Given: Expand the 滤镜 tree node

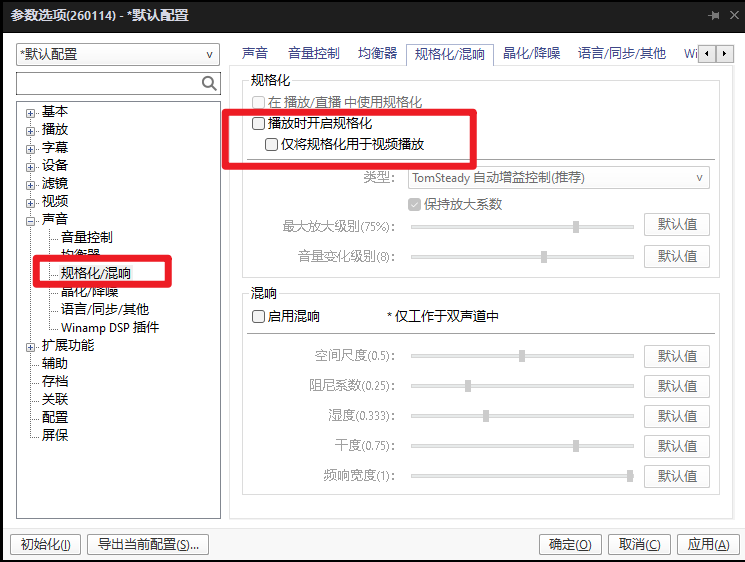Looking at the screenshot, I should [30, 185].
